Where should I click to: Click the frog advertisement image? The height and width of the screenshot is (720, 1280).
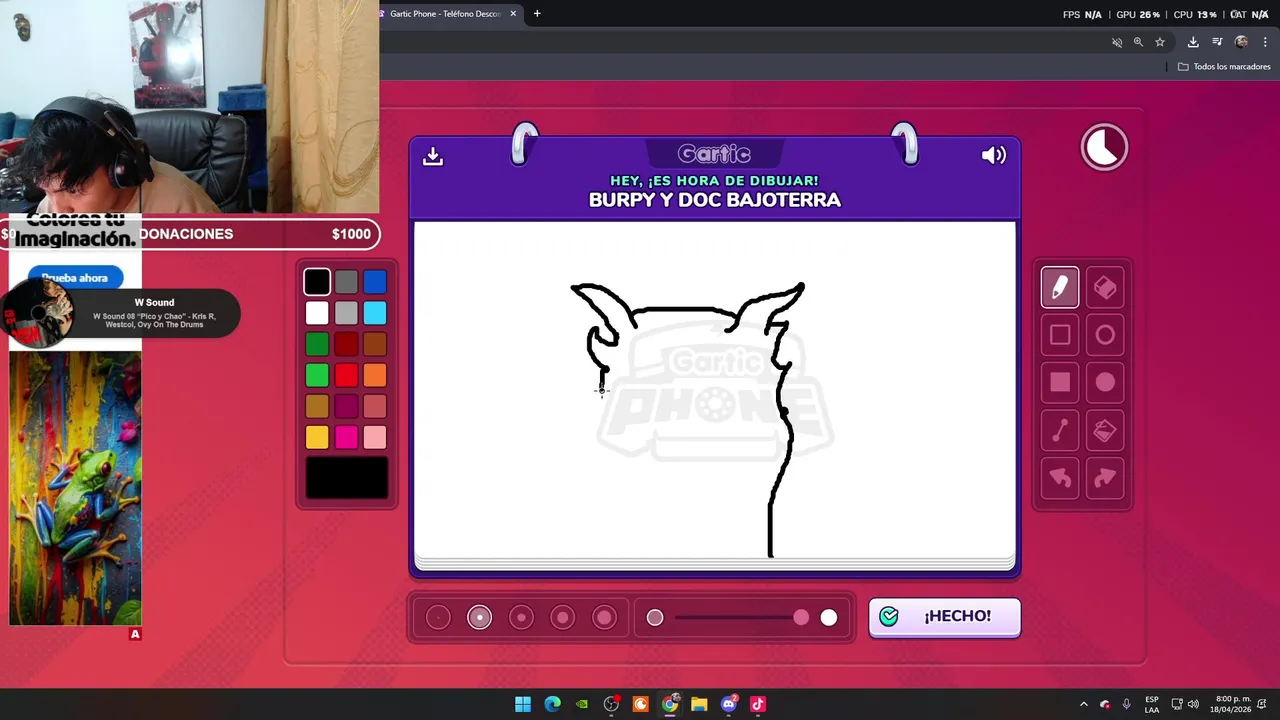[x=75, y=488]
